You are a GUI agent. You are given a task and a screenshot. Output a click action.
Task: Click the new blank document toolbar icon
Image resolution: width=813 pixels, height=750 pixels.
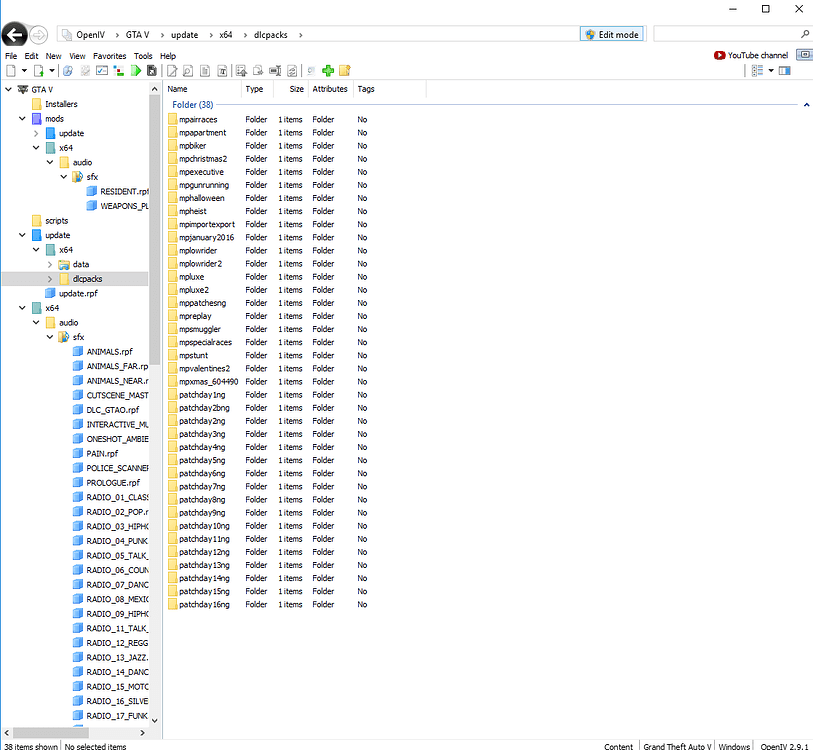coord(11,71)
